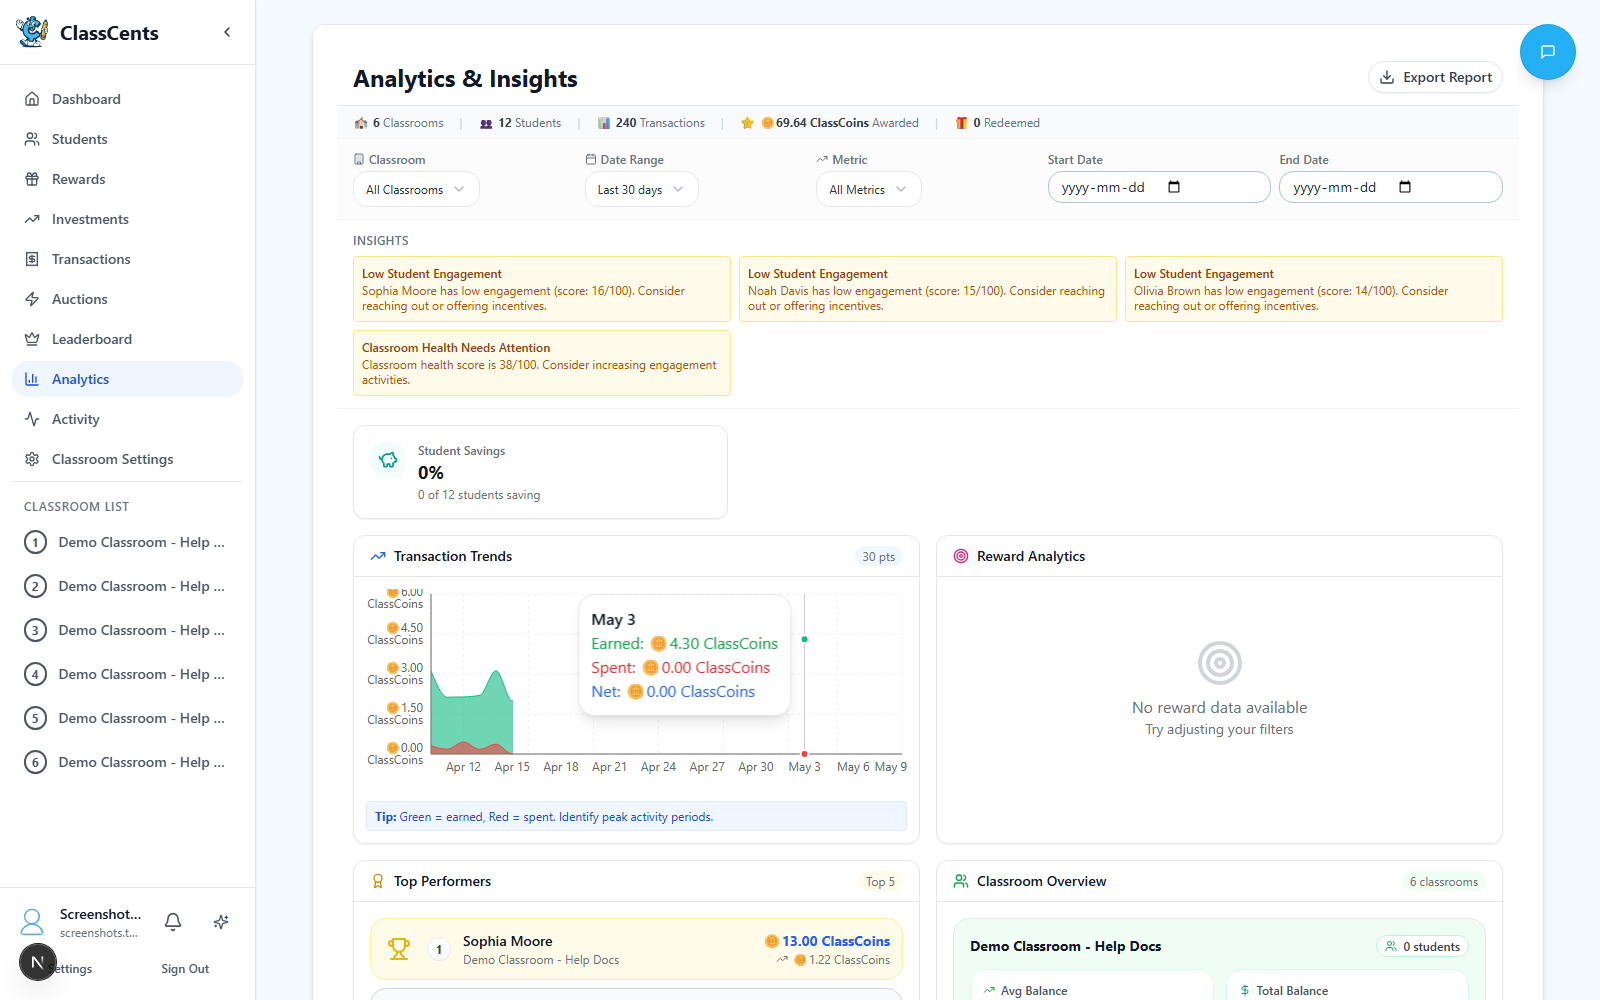The image size is (1600, 1000).
Task: Open the Last 30 days date range dropdown
Action: pyautogui.click(x=641, y=189)
